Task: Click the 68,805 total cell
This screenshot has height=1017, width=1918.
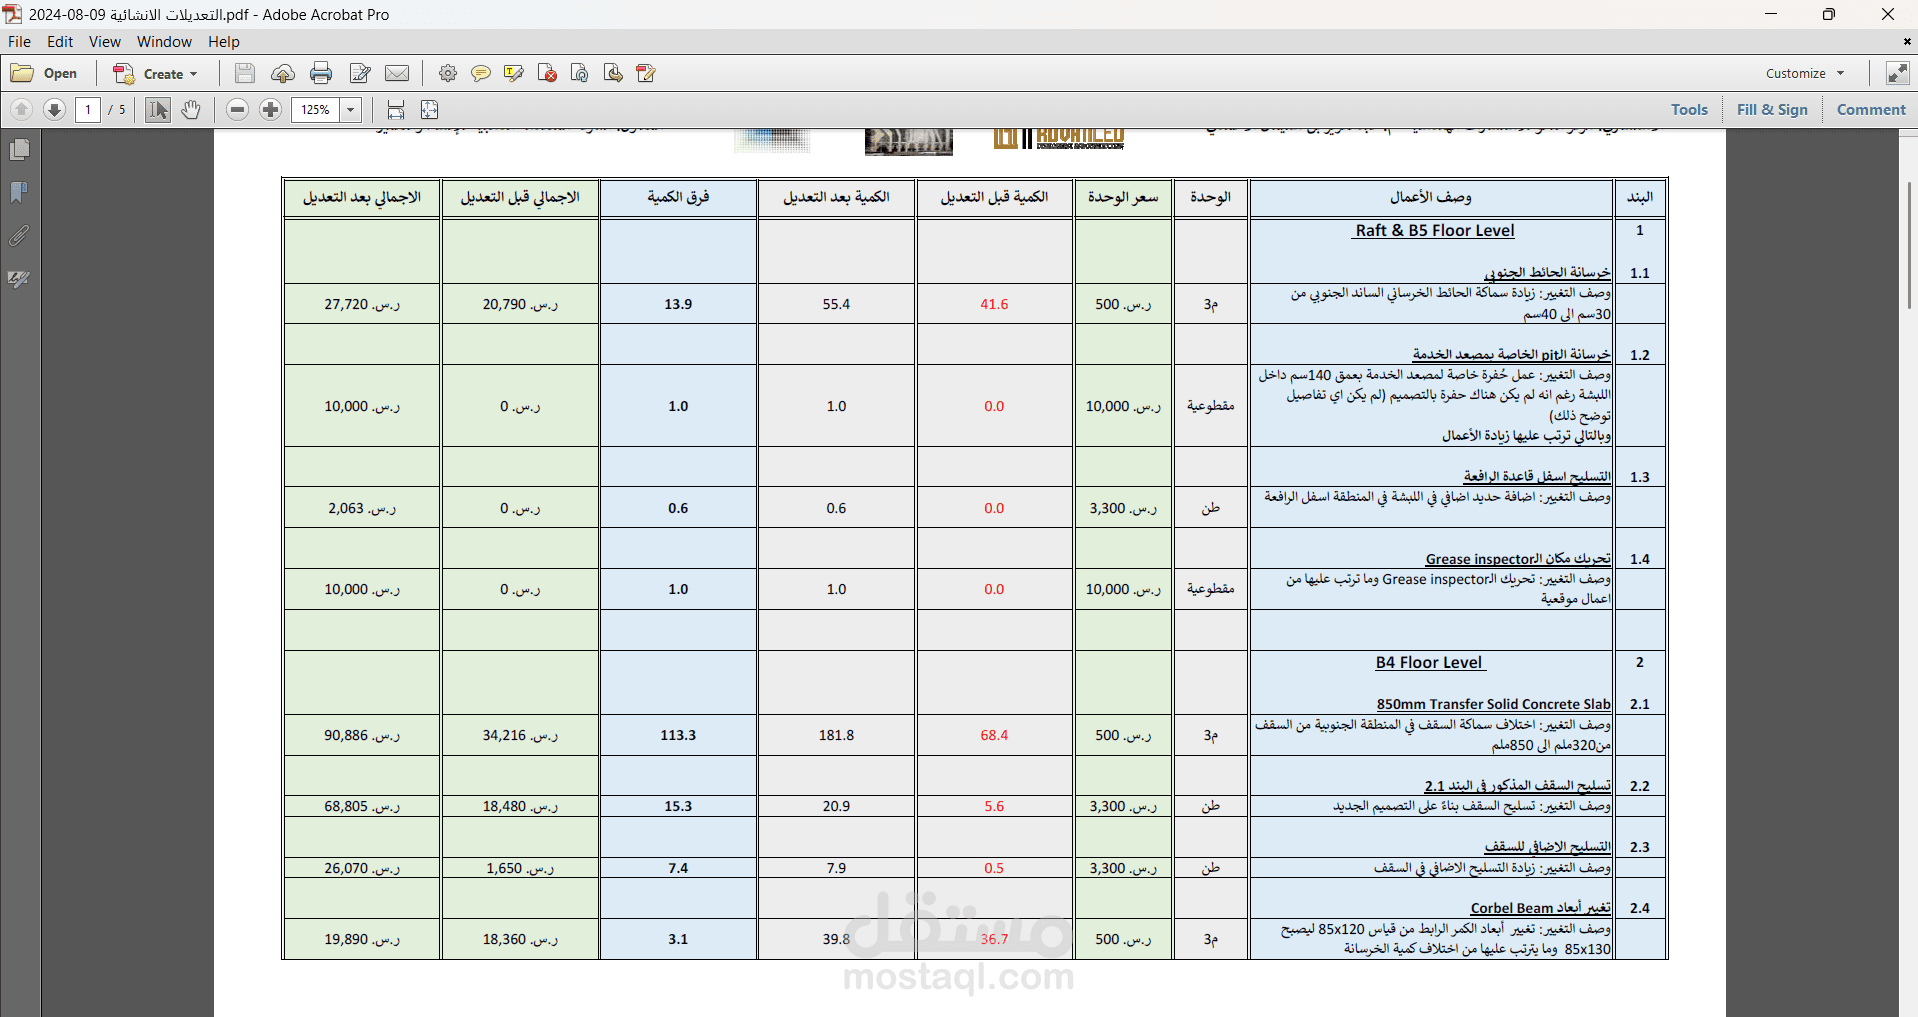Action: (x=362, y=806)
